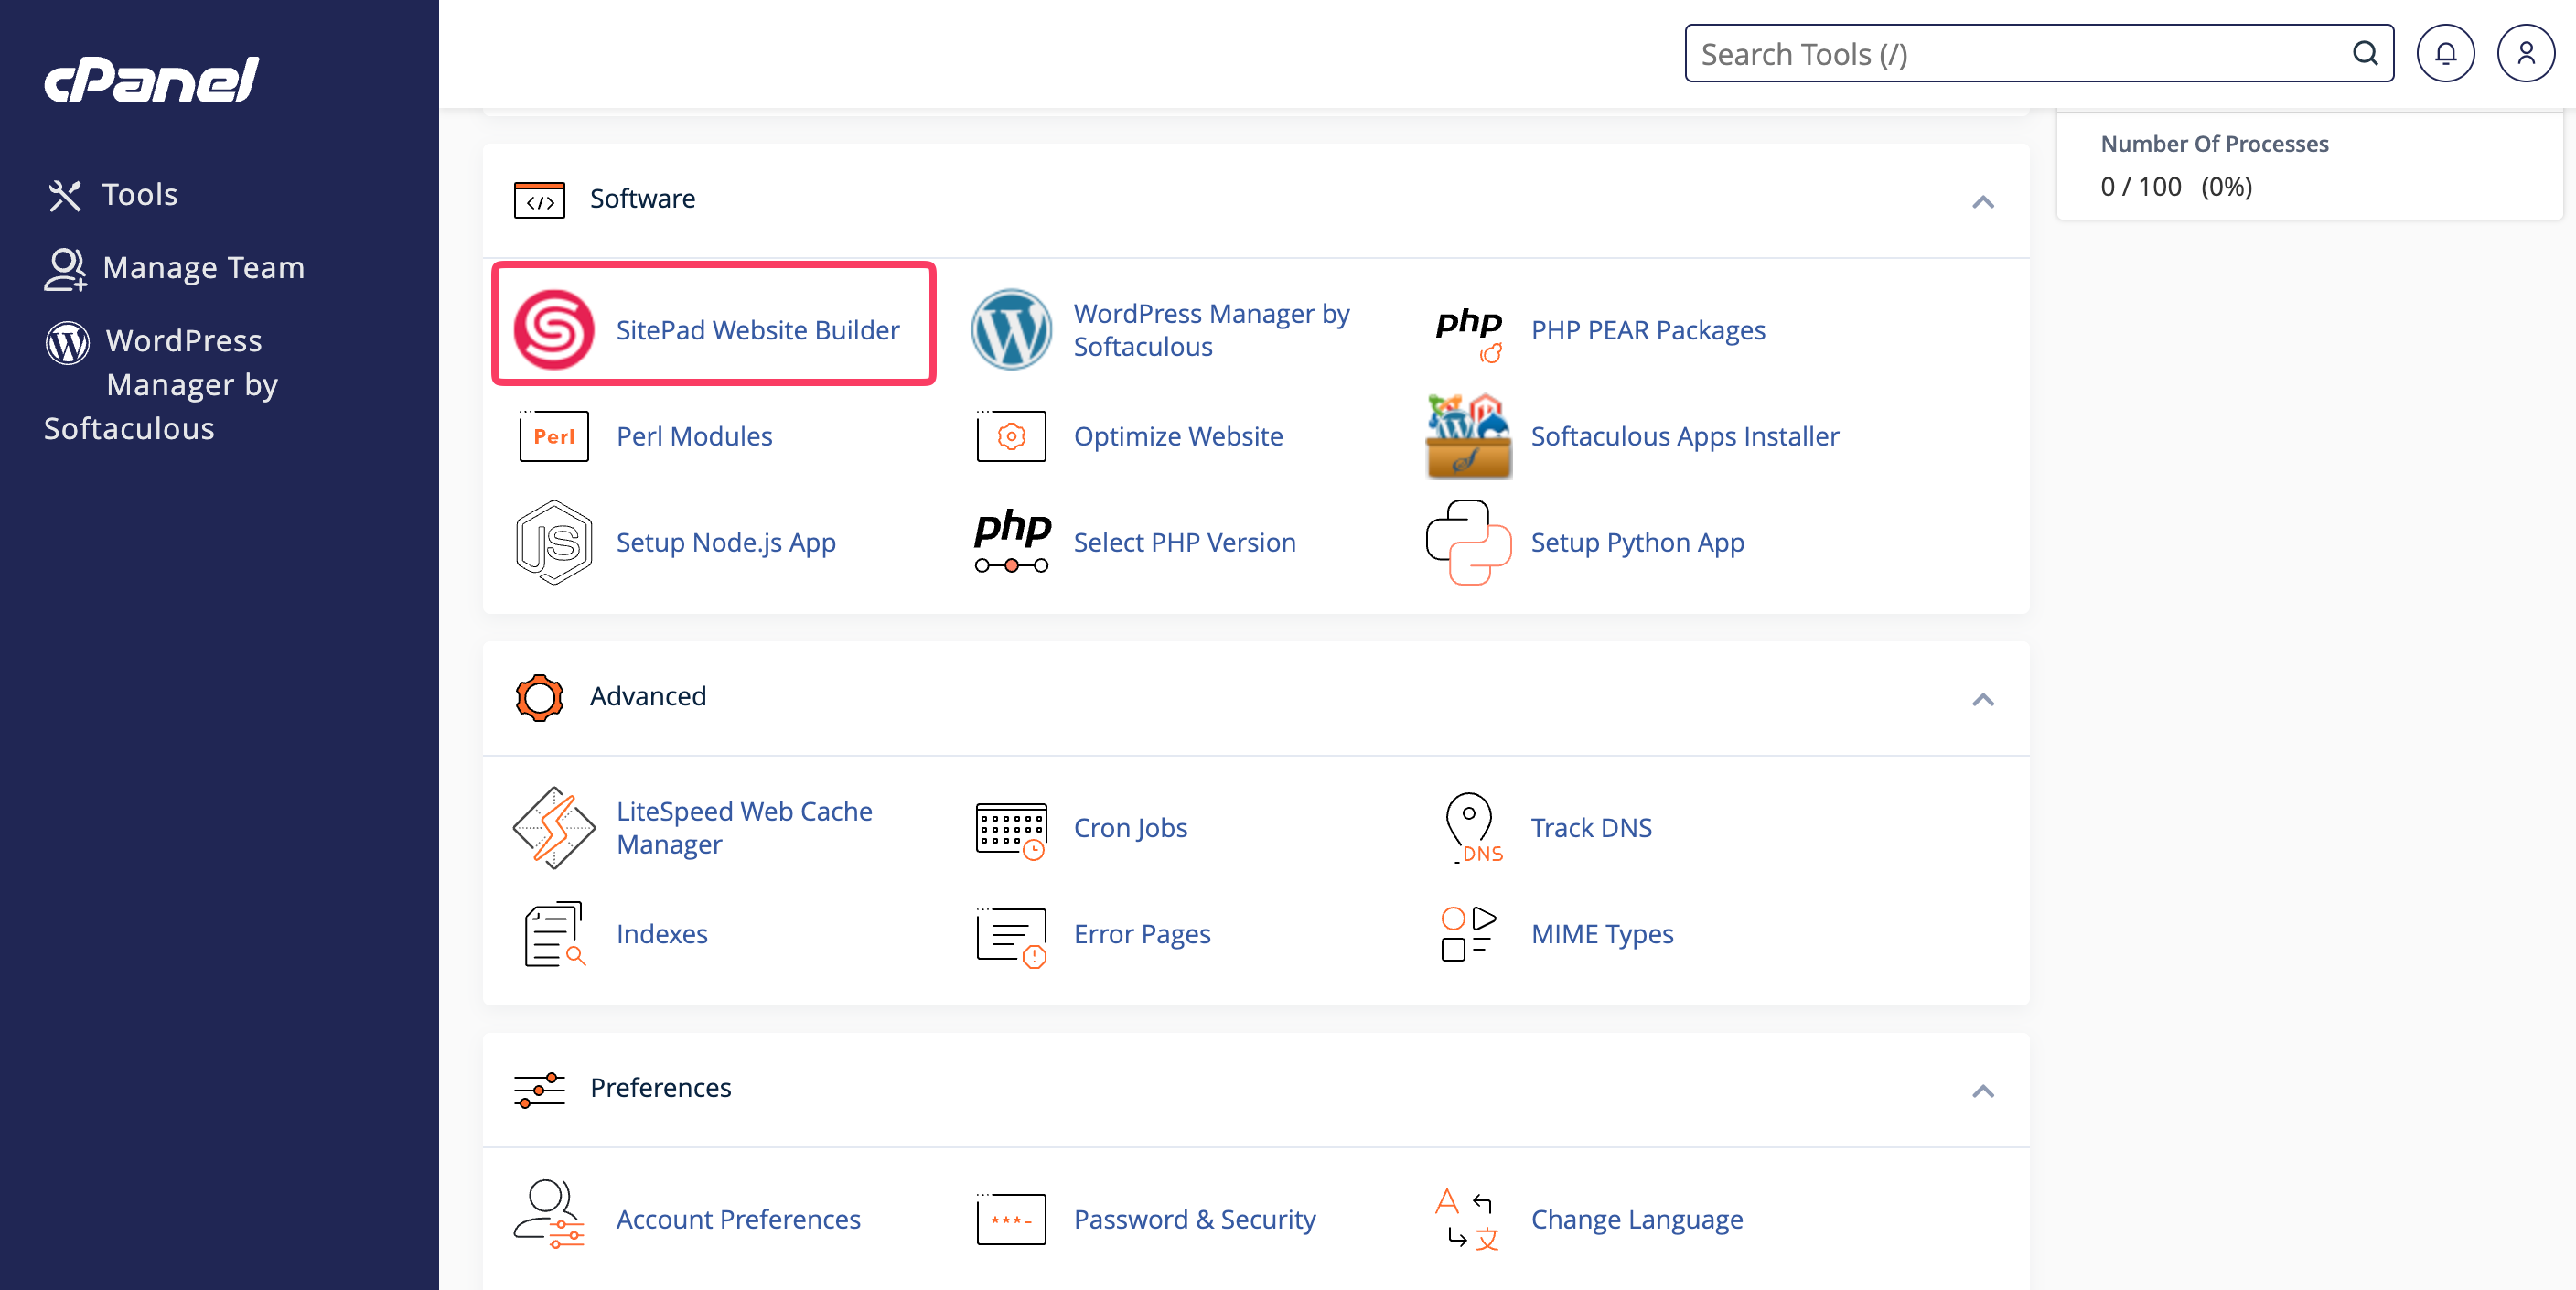Open WordPress Manager by Softaculous link in Software
Image resolution: width=2576 pixels, height=1290 pixels.
point(1212,329)
